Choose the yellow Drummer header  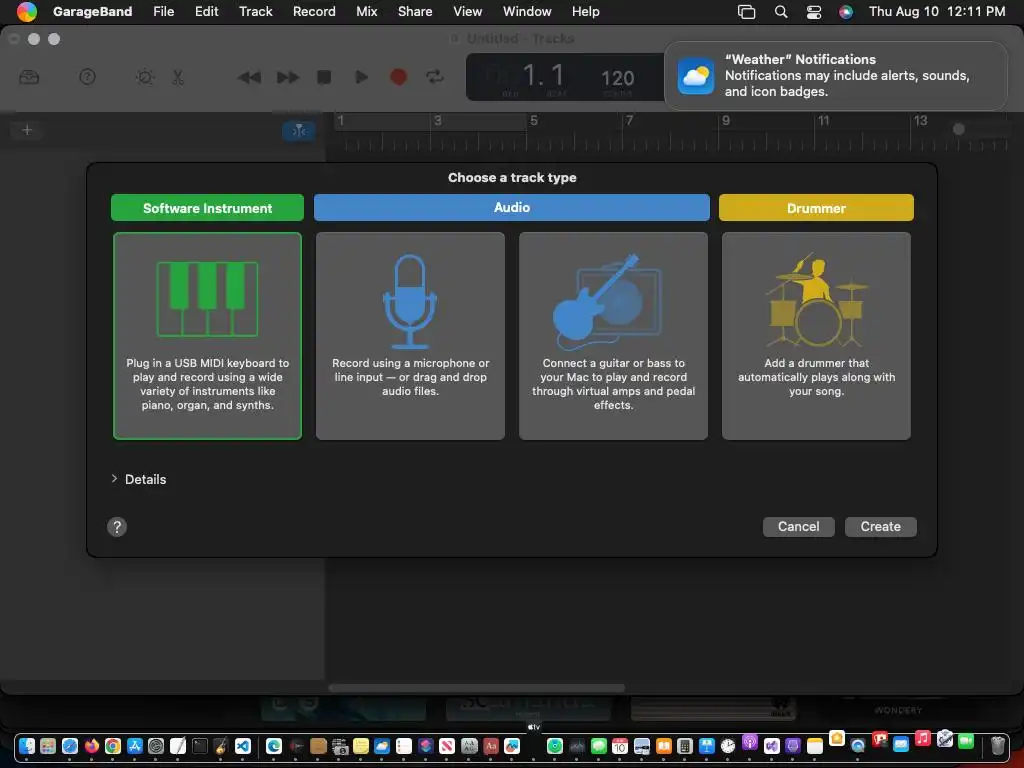point(816,208)
